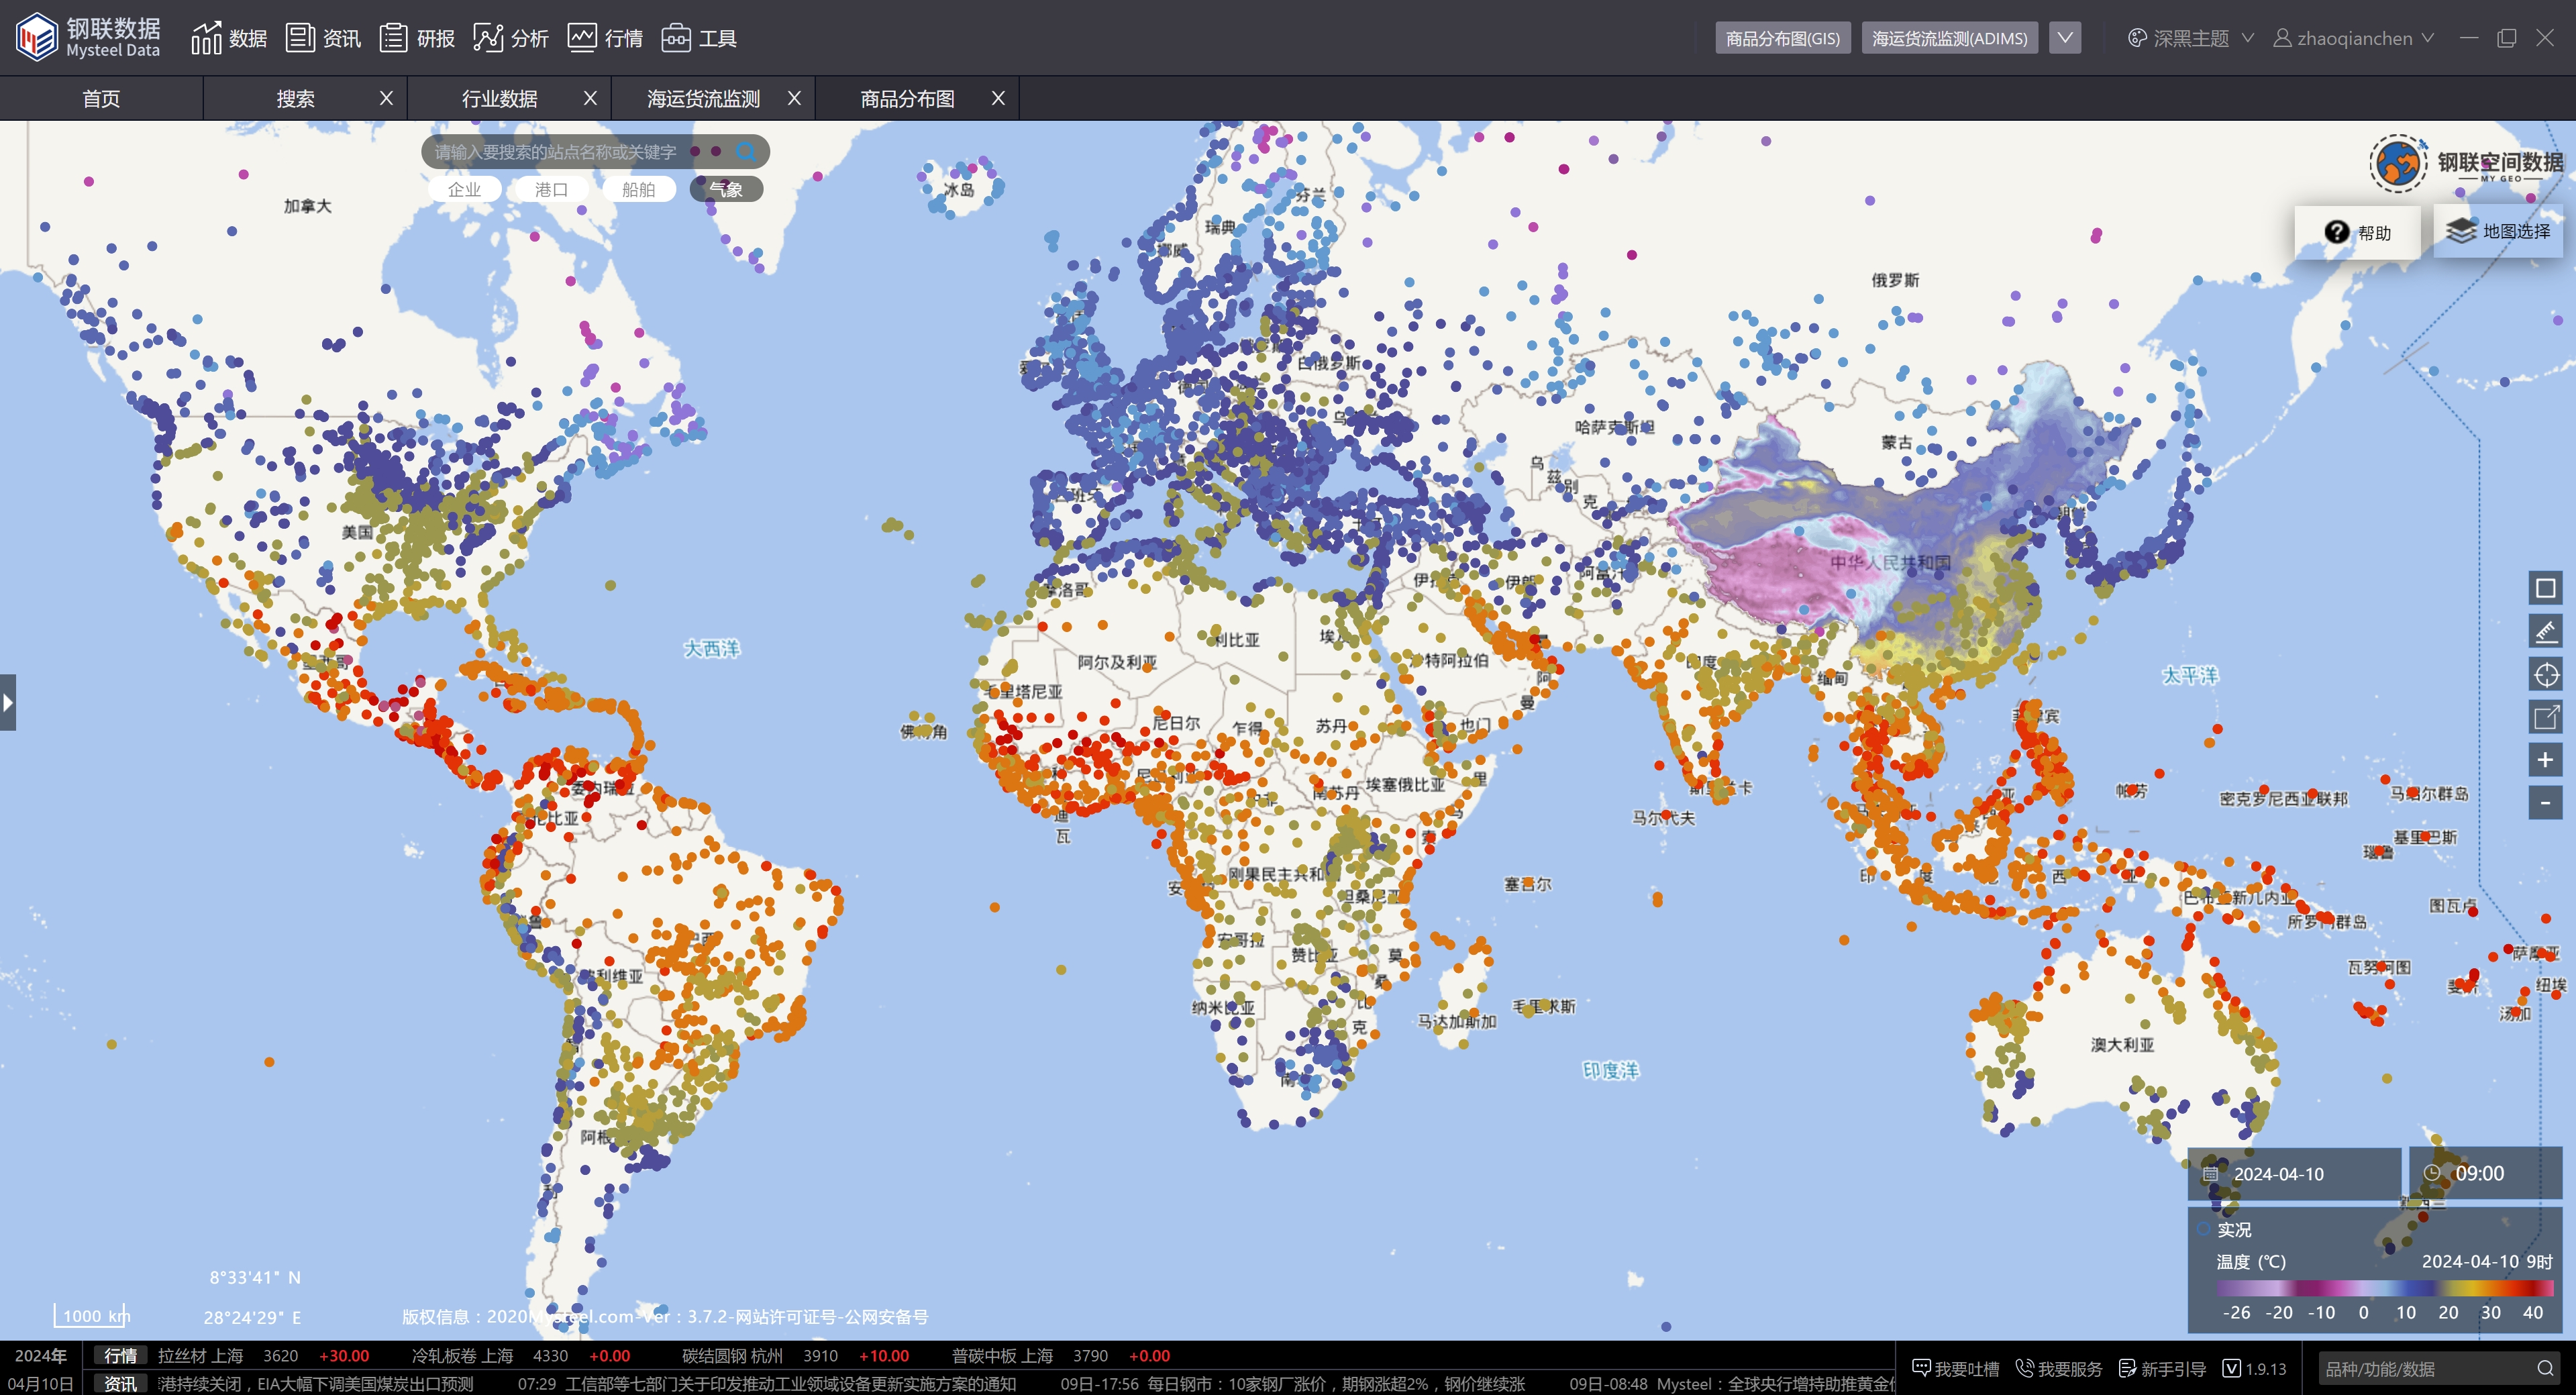Viewport: 2576px width, 1395px height.
Task: Toggle the 港口 port layer filter
Action: pos(551,189)
